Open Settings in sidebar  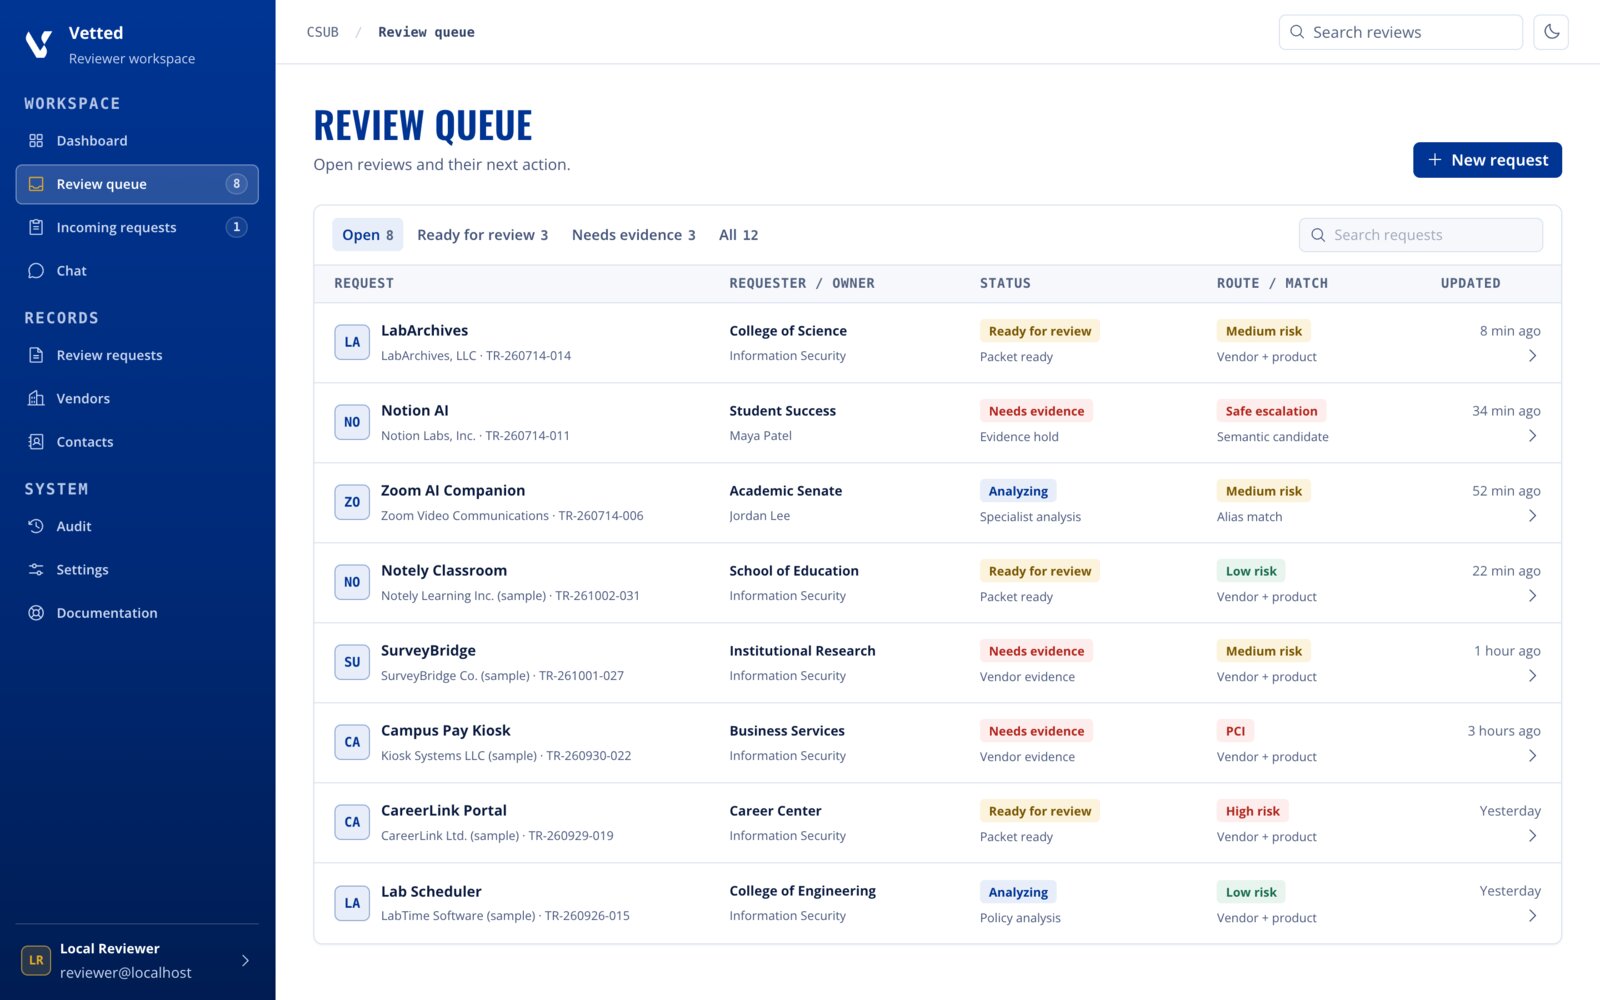click(137, 569)
